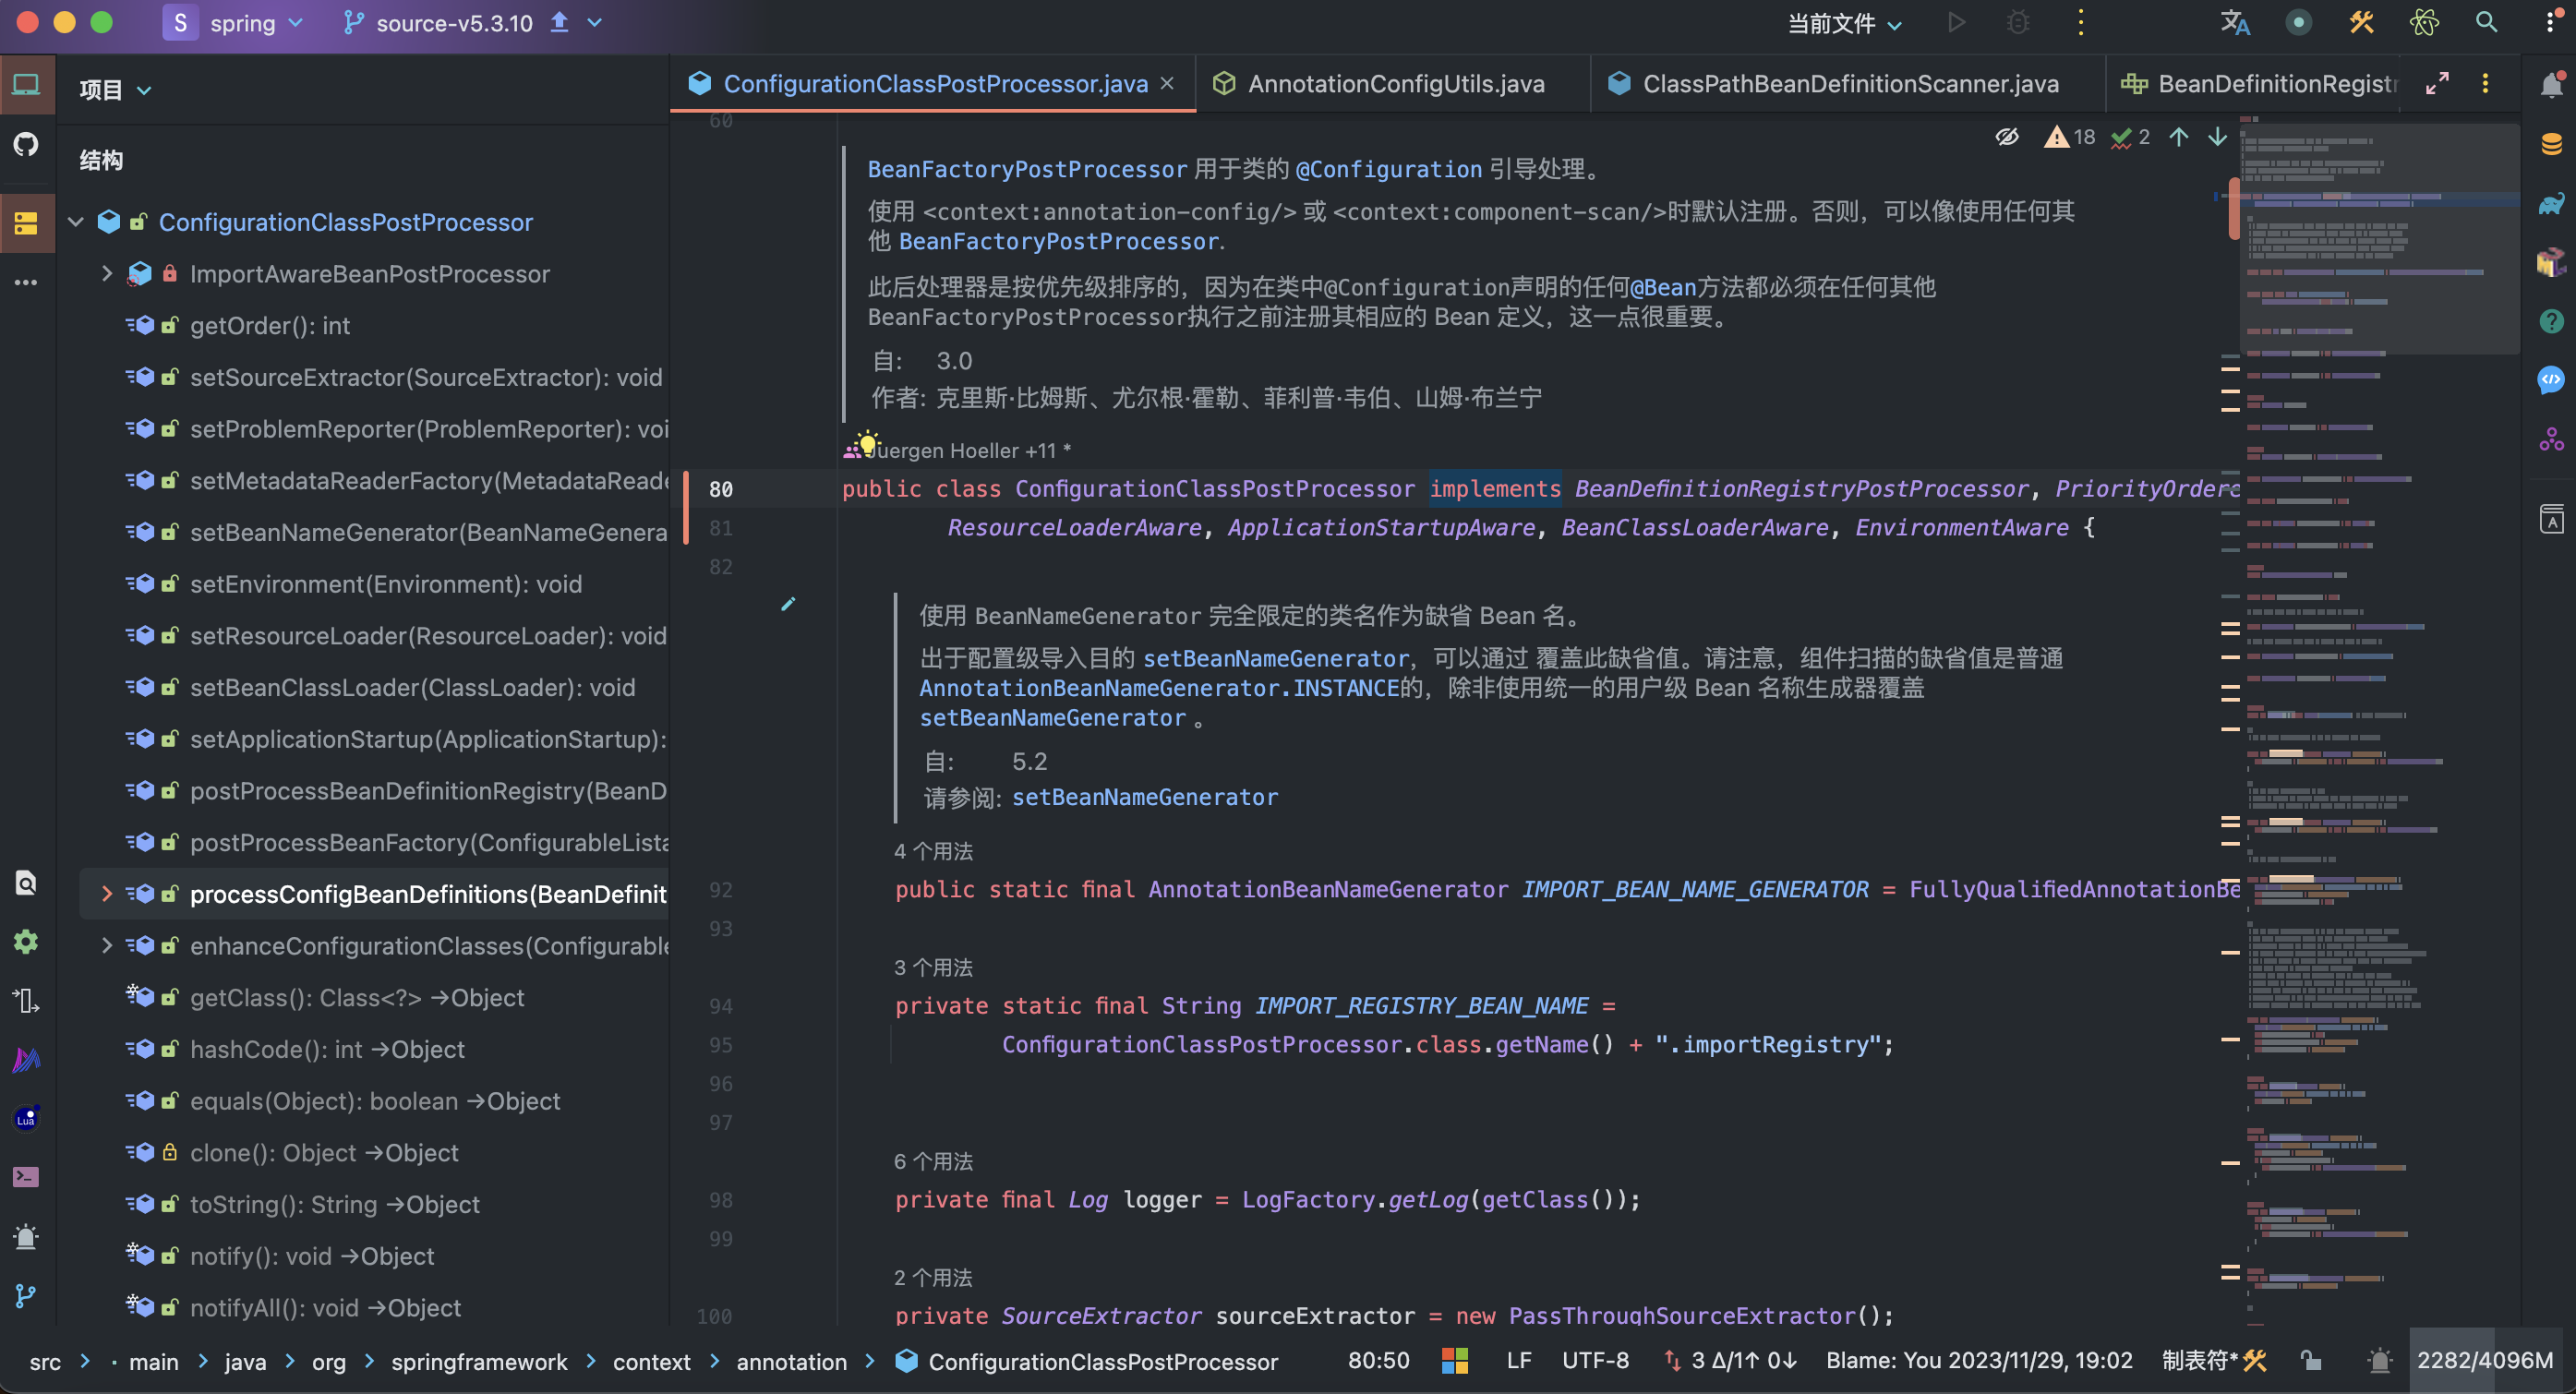Toggle rendered doc with the pencil gutter icon
This screenshot has width=2576, height=1394.
click(x=788, y=604)
